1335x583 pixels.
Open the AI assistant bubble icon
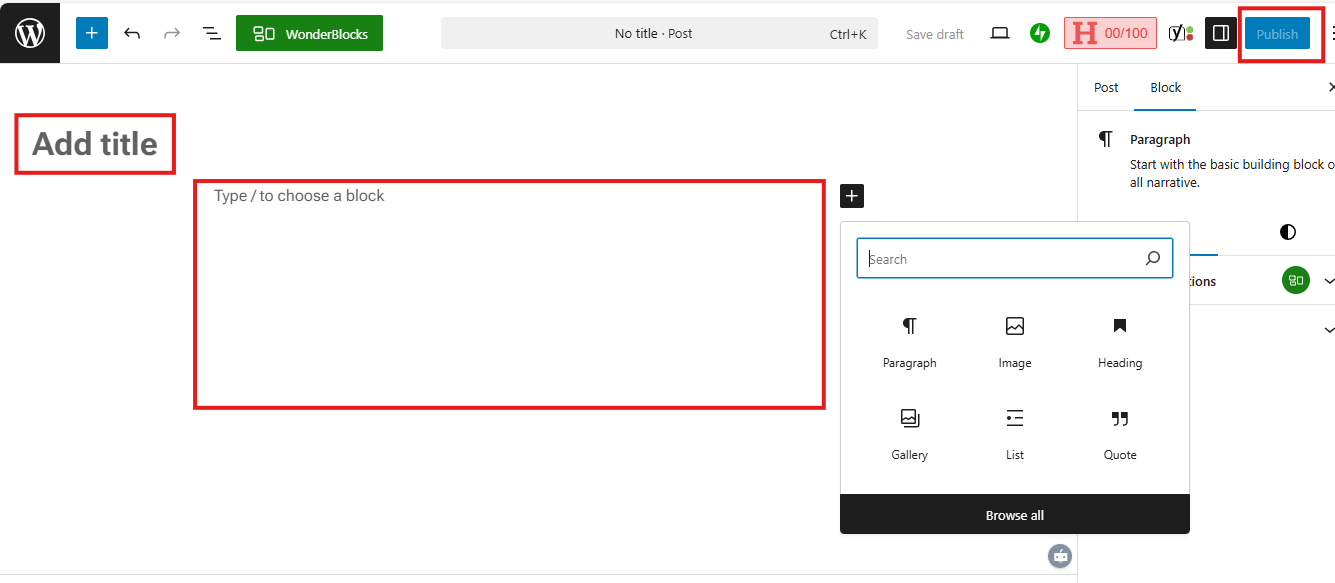[1059, 556]
